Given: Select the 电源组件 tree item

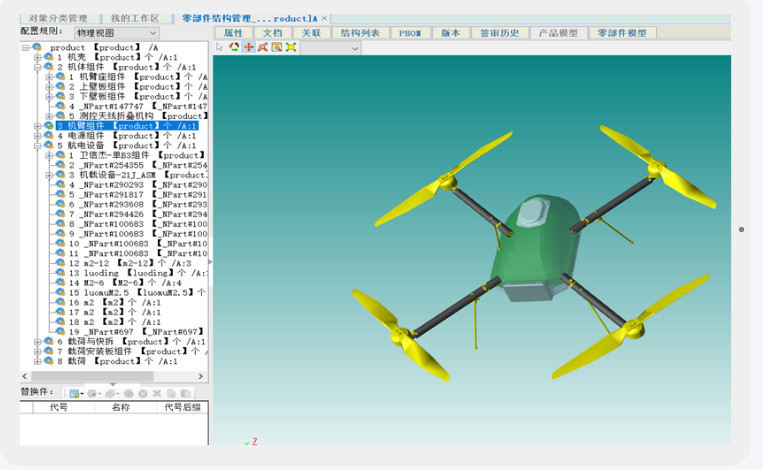Looking at the screenshot, I should [x=85, y=136].
